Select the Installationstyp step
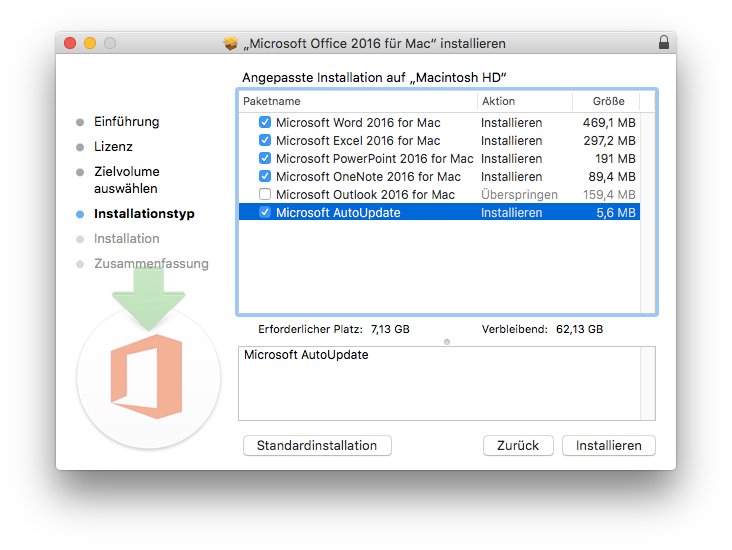732x550 pixels. (144, 214)
